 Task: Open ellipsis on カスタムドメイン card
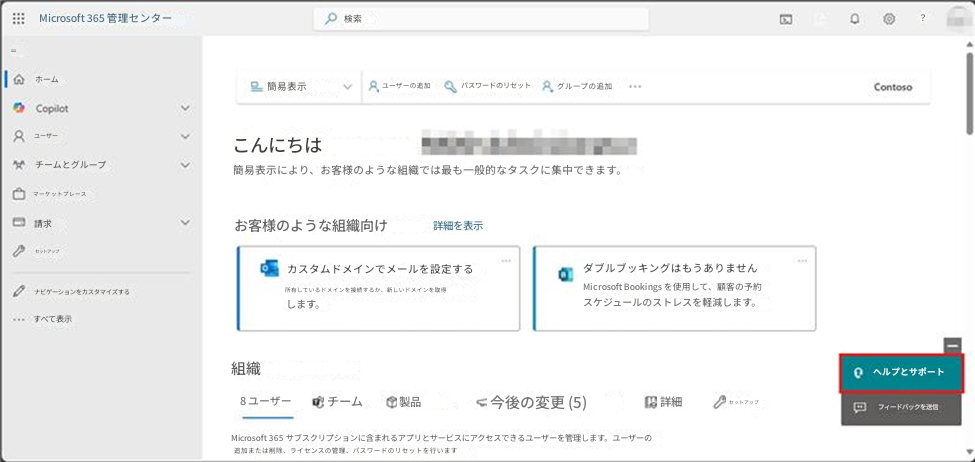[506, 261]
